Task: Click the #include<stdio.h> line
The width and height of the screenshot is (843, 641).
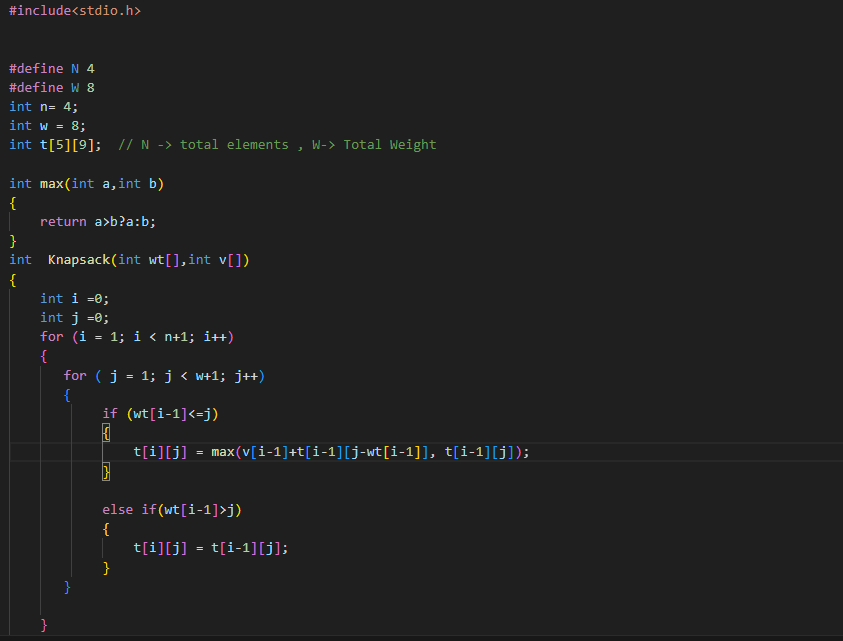Action: click(x=75, y=11)
